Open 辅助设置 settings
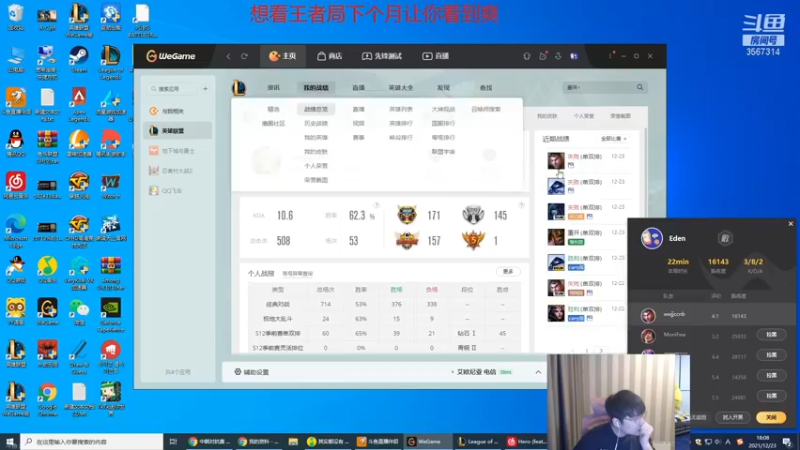 tap(252, 372)
